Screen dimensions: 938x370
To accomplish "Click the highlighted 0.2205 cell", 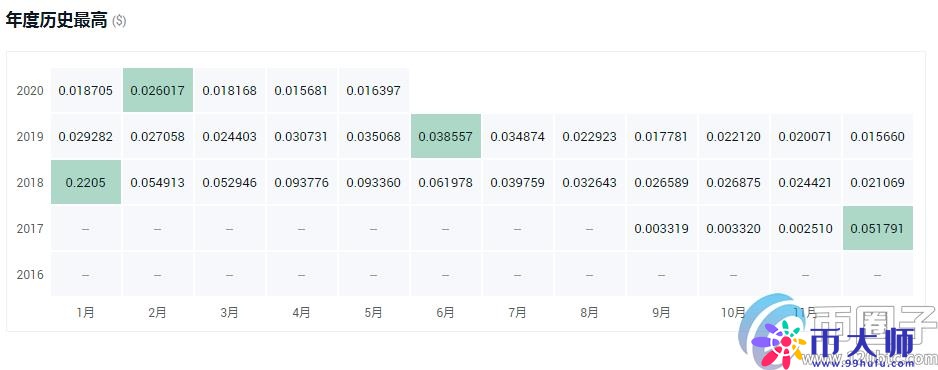I will tap(86, 183).
